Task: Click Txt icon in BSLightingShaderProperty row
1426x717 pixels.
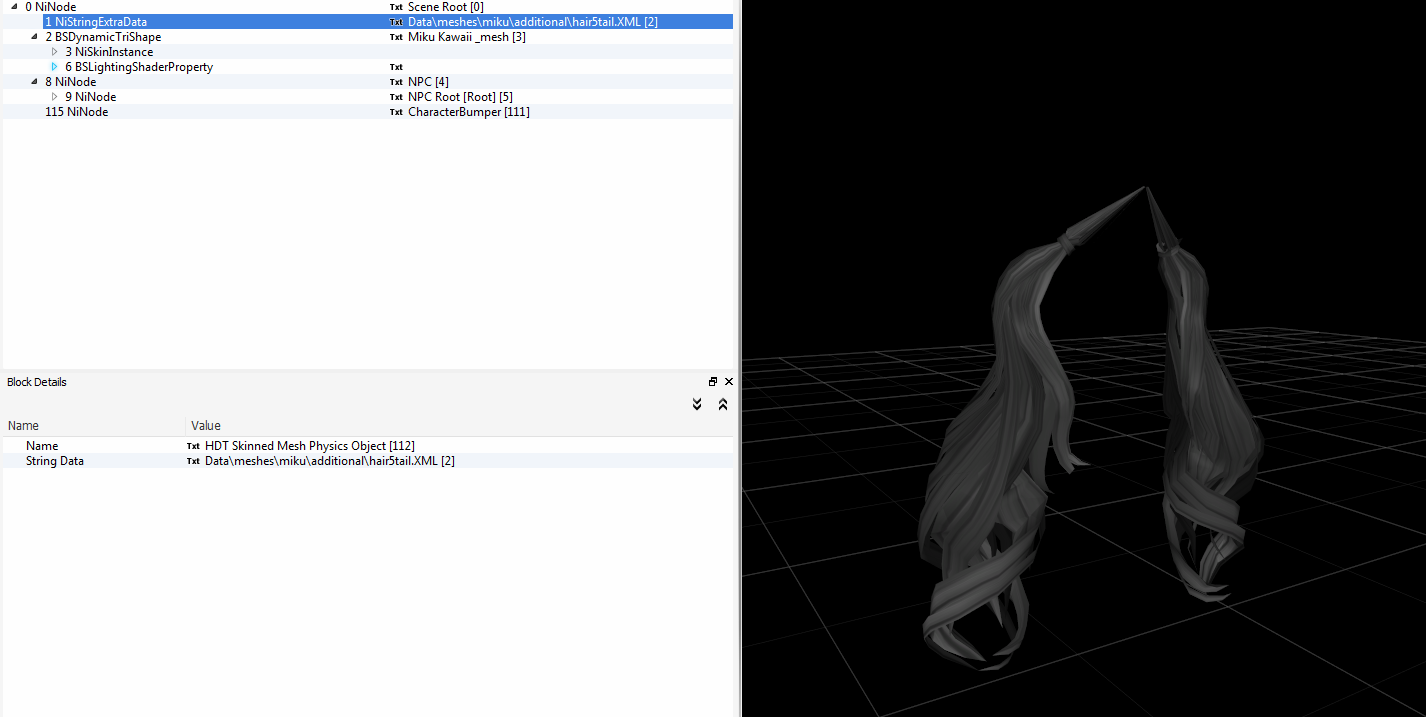Action: (396, 67)
